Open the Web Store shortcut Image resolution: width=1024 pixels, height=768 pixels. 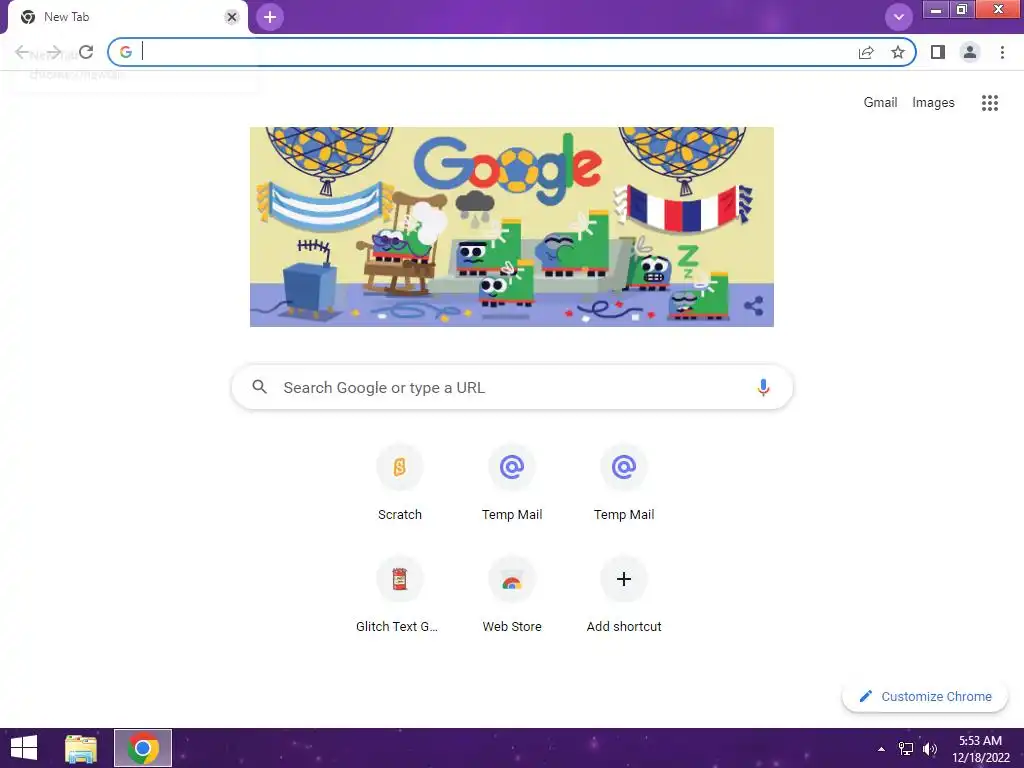(x=512, y=595)
